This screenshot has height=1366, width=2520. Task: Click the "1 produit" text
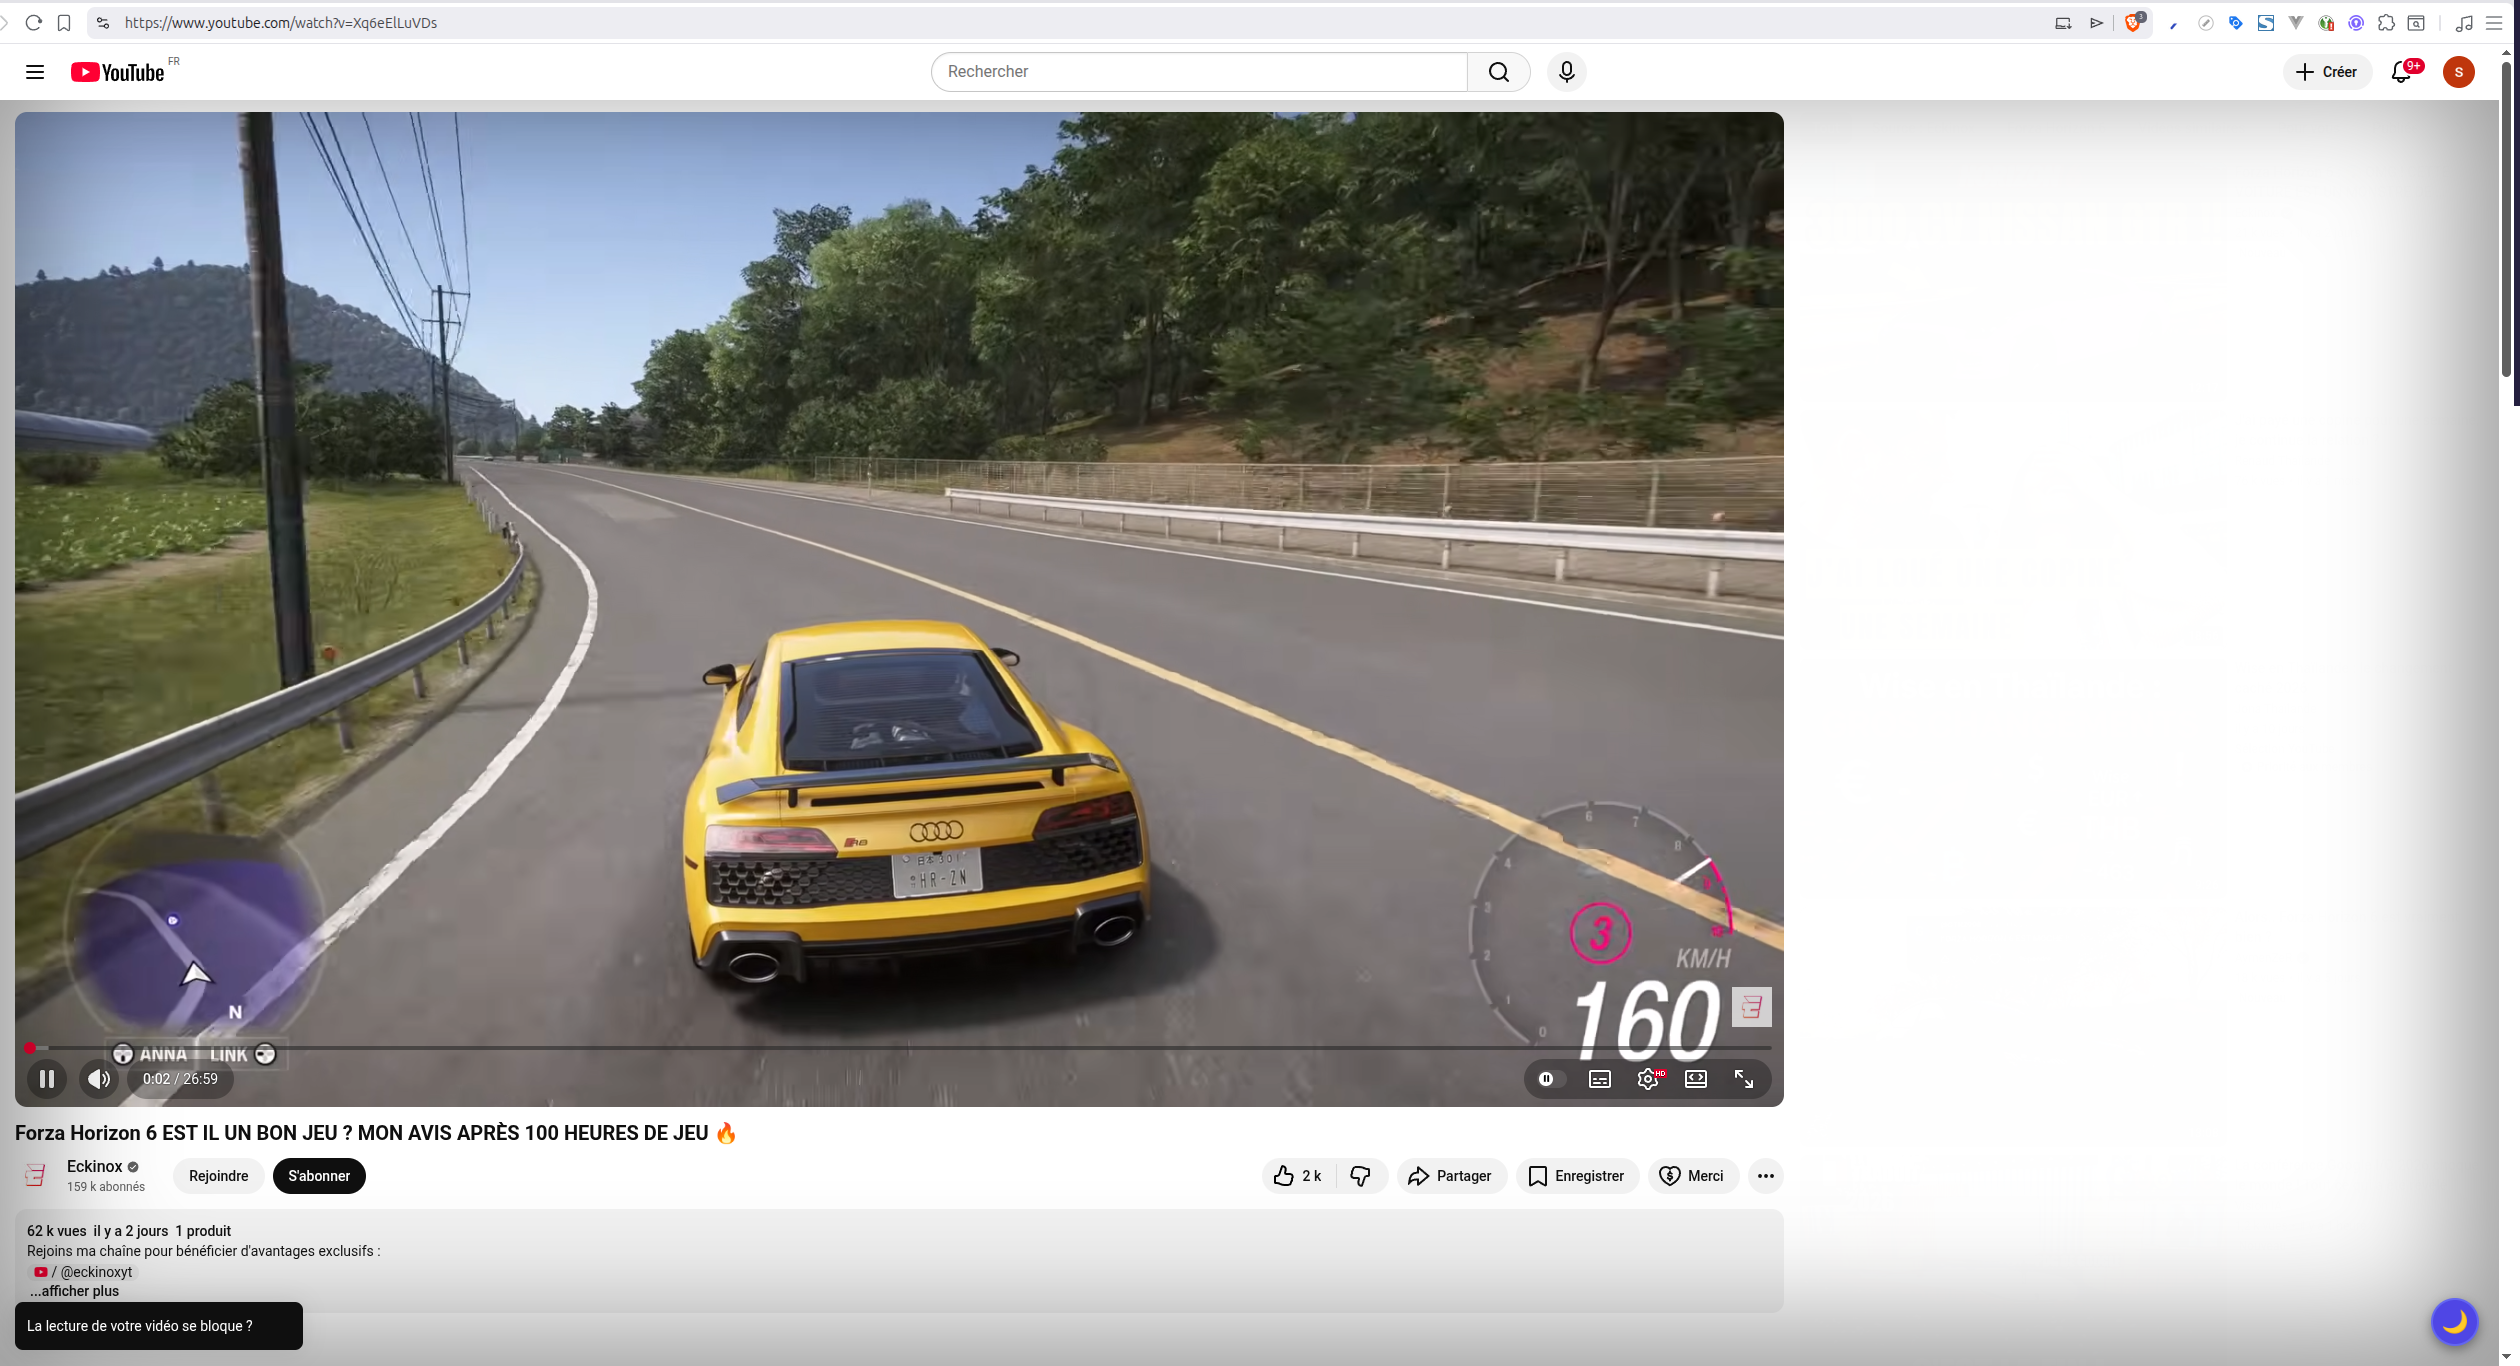[x=203, y=1231]
